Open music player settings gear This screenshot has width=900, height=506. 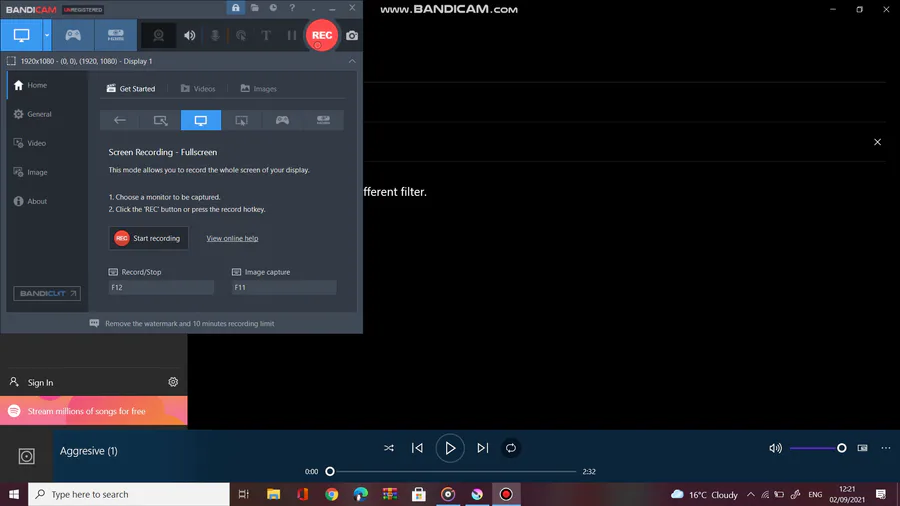(x=173, y=382)
